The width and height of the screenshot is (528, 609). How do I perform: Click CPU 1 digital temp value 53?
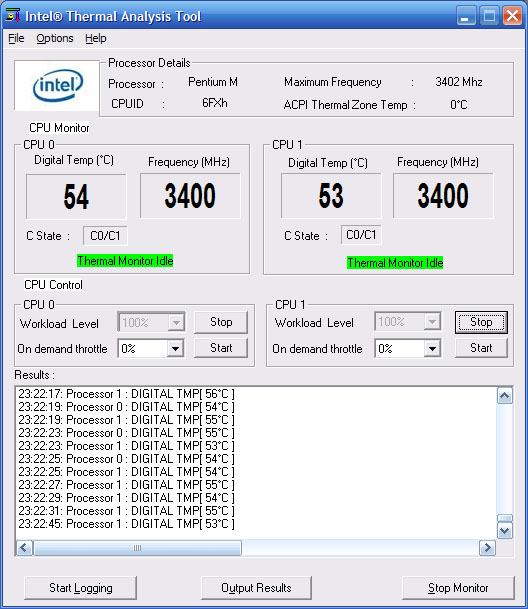[x=331, y=195]
